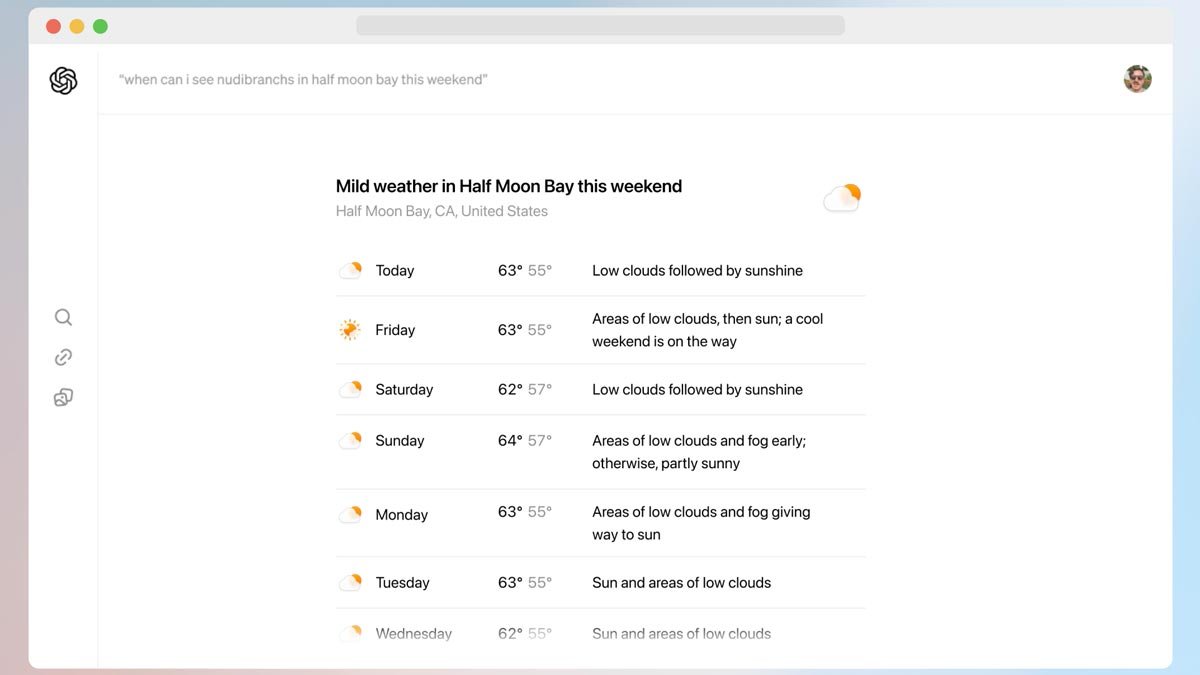Click the 'Half Moon Bay, CA, United States' location
Screen dimensions: 1200x675
coord(442,211)
